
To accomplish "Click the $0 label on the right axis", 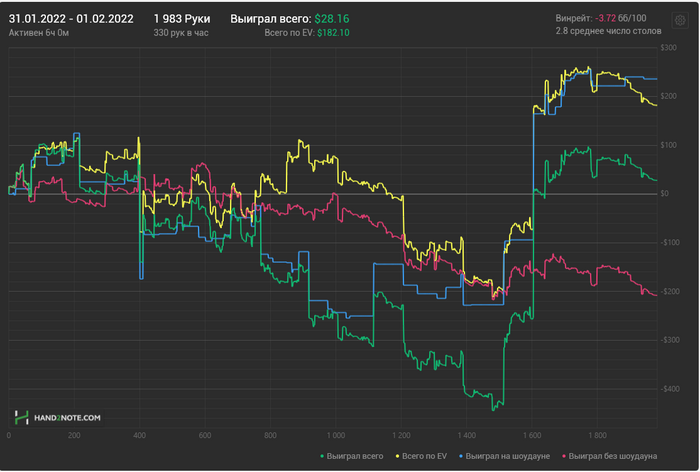I will [x=677, y=194].
